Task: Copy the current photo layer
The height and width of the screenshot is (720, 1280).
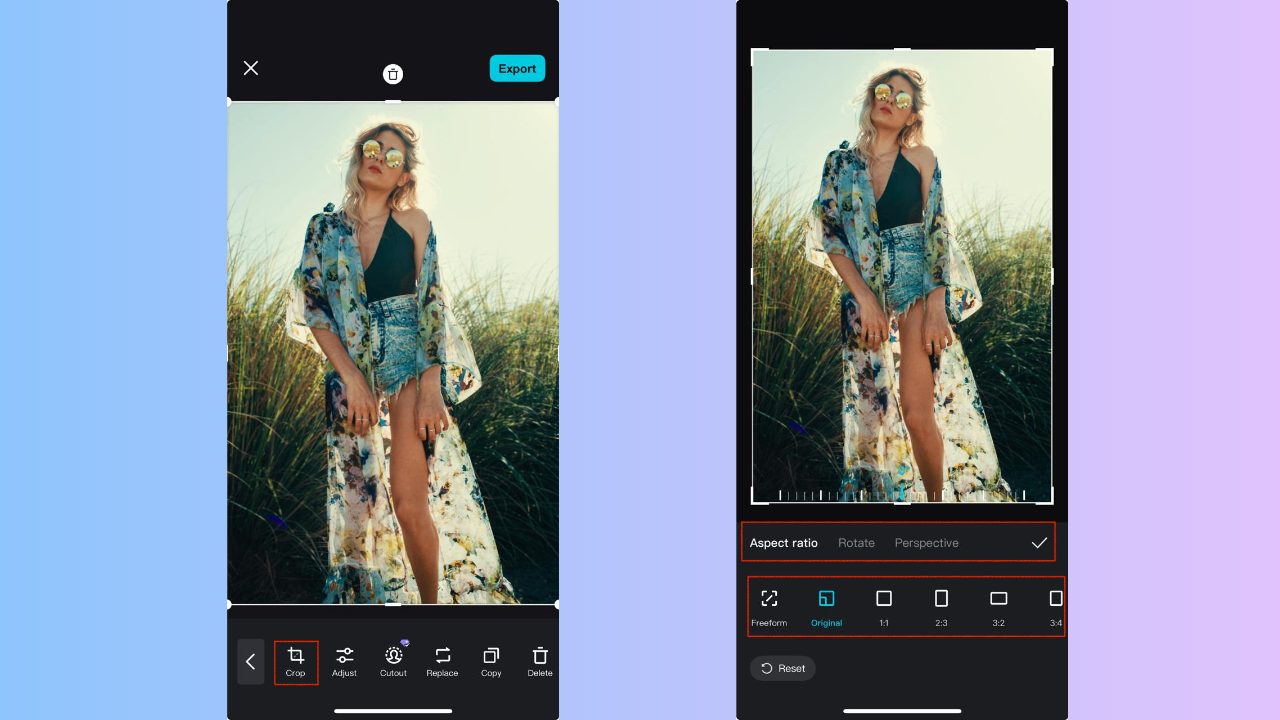Action: (x=491, y=661)
